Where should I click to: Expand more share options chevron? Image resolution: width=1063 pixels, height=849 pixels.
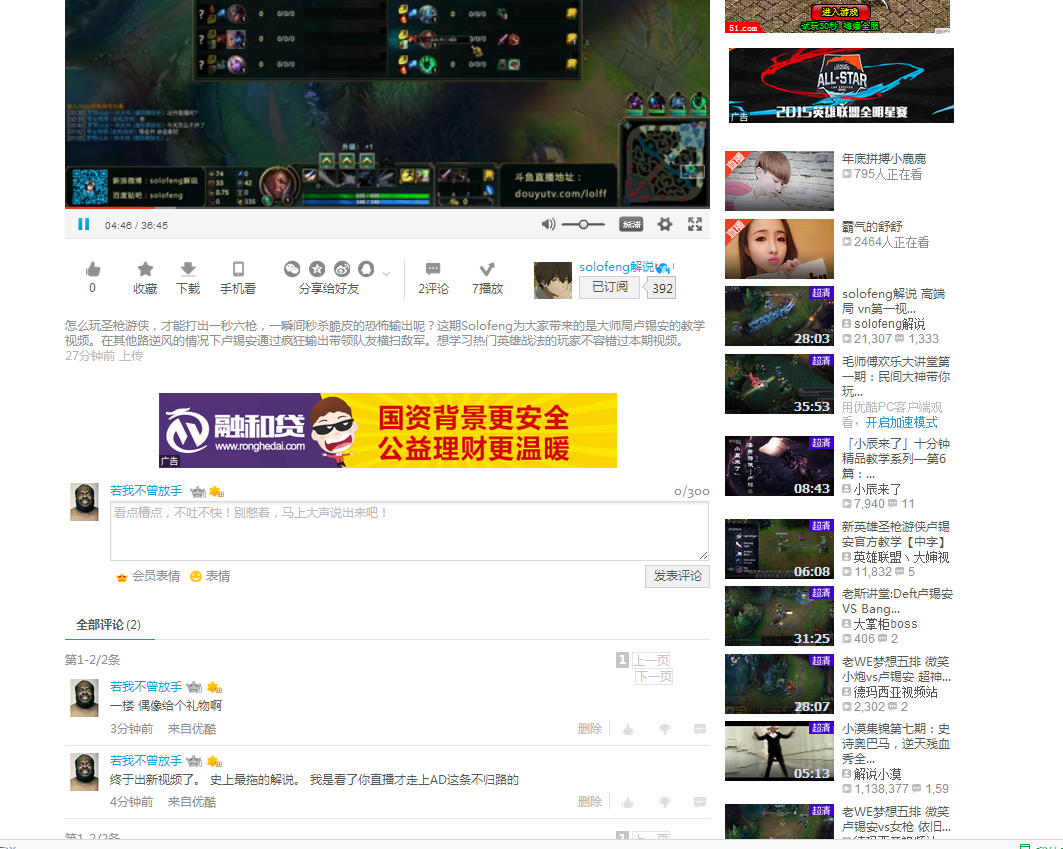tap(386, 273)
